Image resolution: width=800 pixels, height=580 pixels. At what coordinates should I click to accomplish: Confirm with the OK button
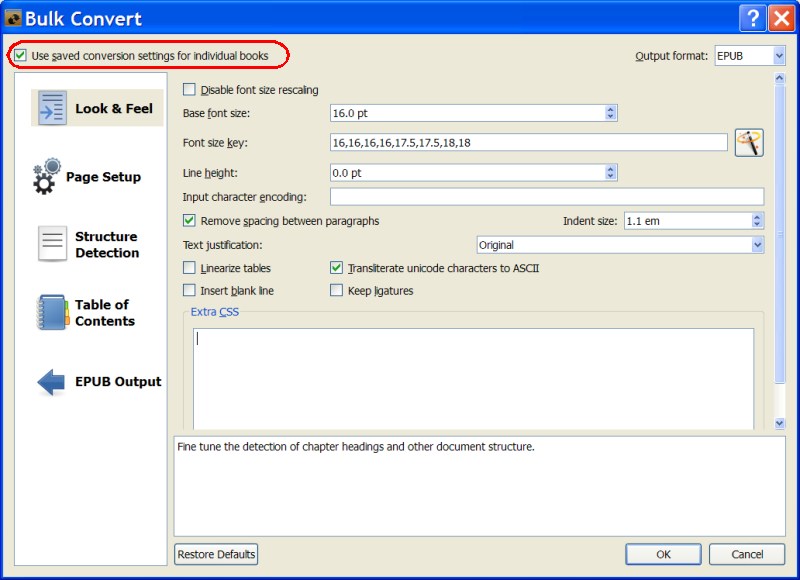[x=663, y=554]
